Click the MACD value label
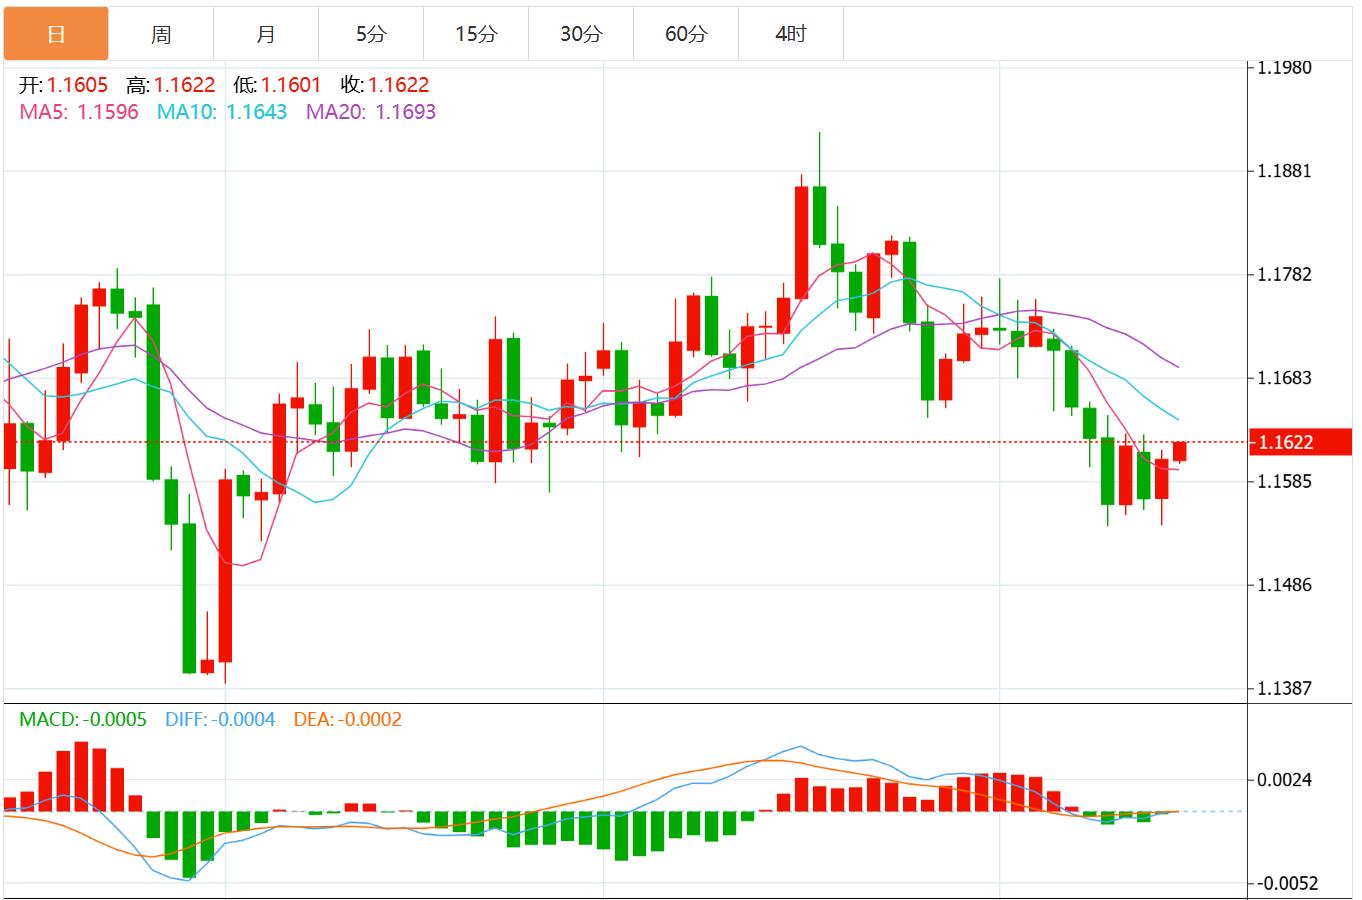Viewport: 1362px width, 900px height. (83, 720)
